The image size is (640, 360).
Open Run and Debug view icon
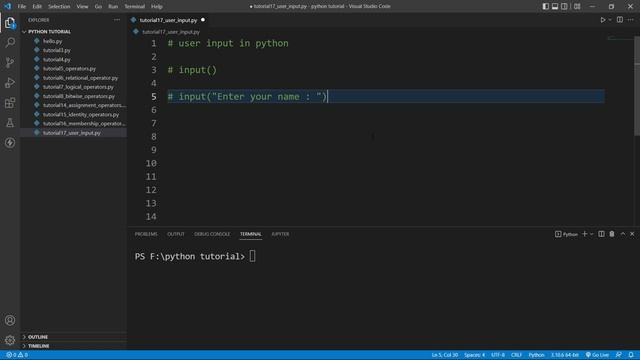click(x=10, y=82)
